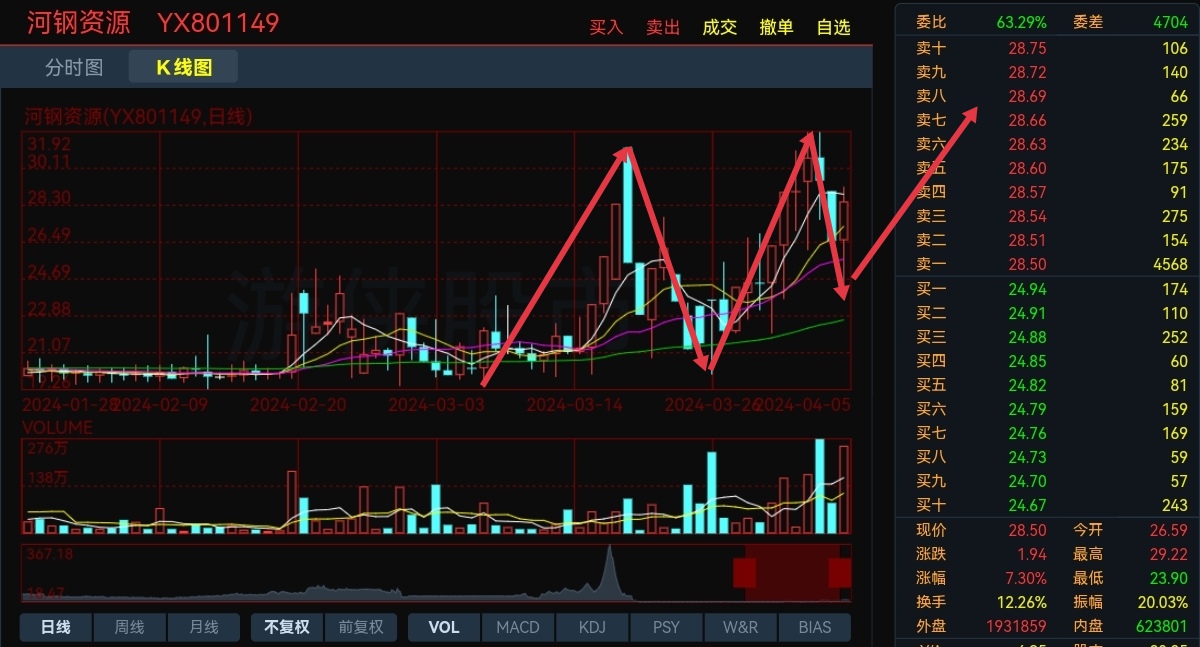Click 最高 value 29.22

click(x=1168, y=554)
